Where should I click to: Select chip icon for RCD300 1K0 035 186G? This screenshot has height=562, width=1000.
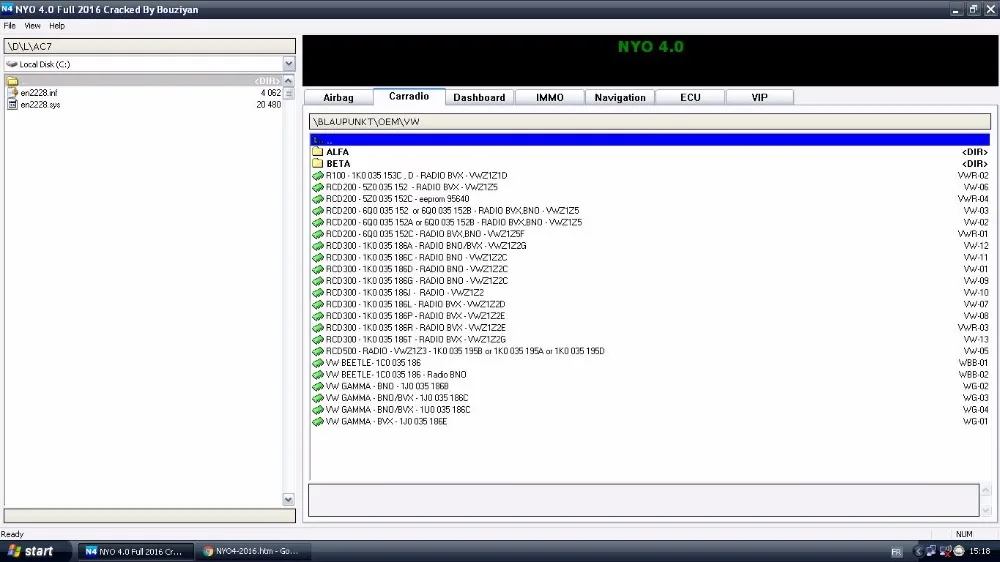pos(318,281)
